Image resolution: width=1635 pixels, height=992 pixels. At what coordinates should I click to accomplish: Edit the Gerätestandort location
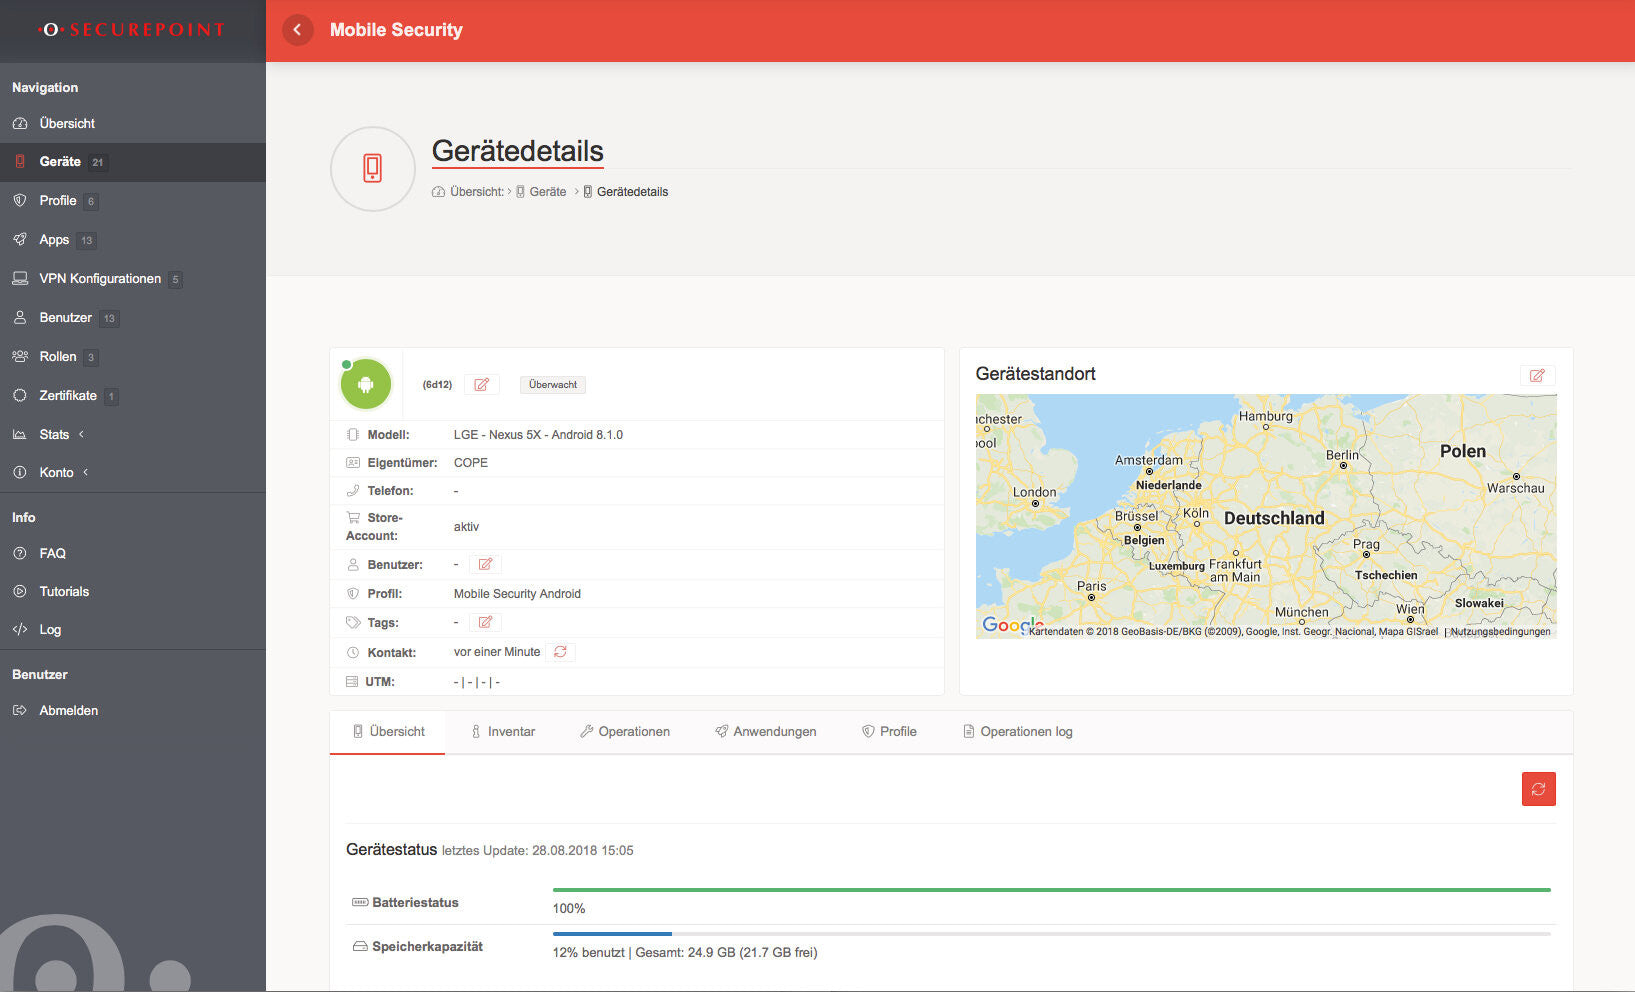(x=1537, y=376)
